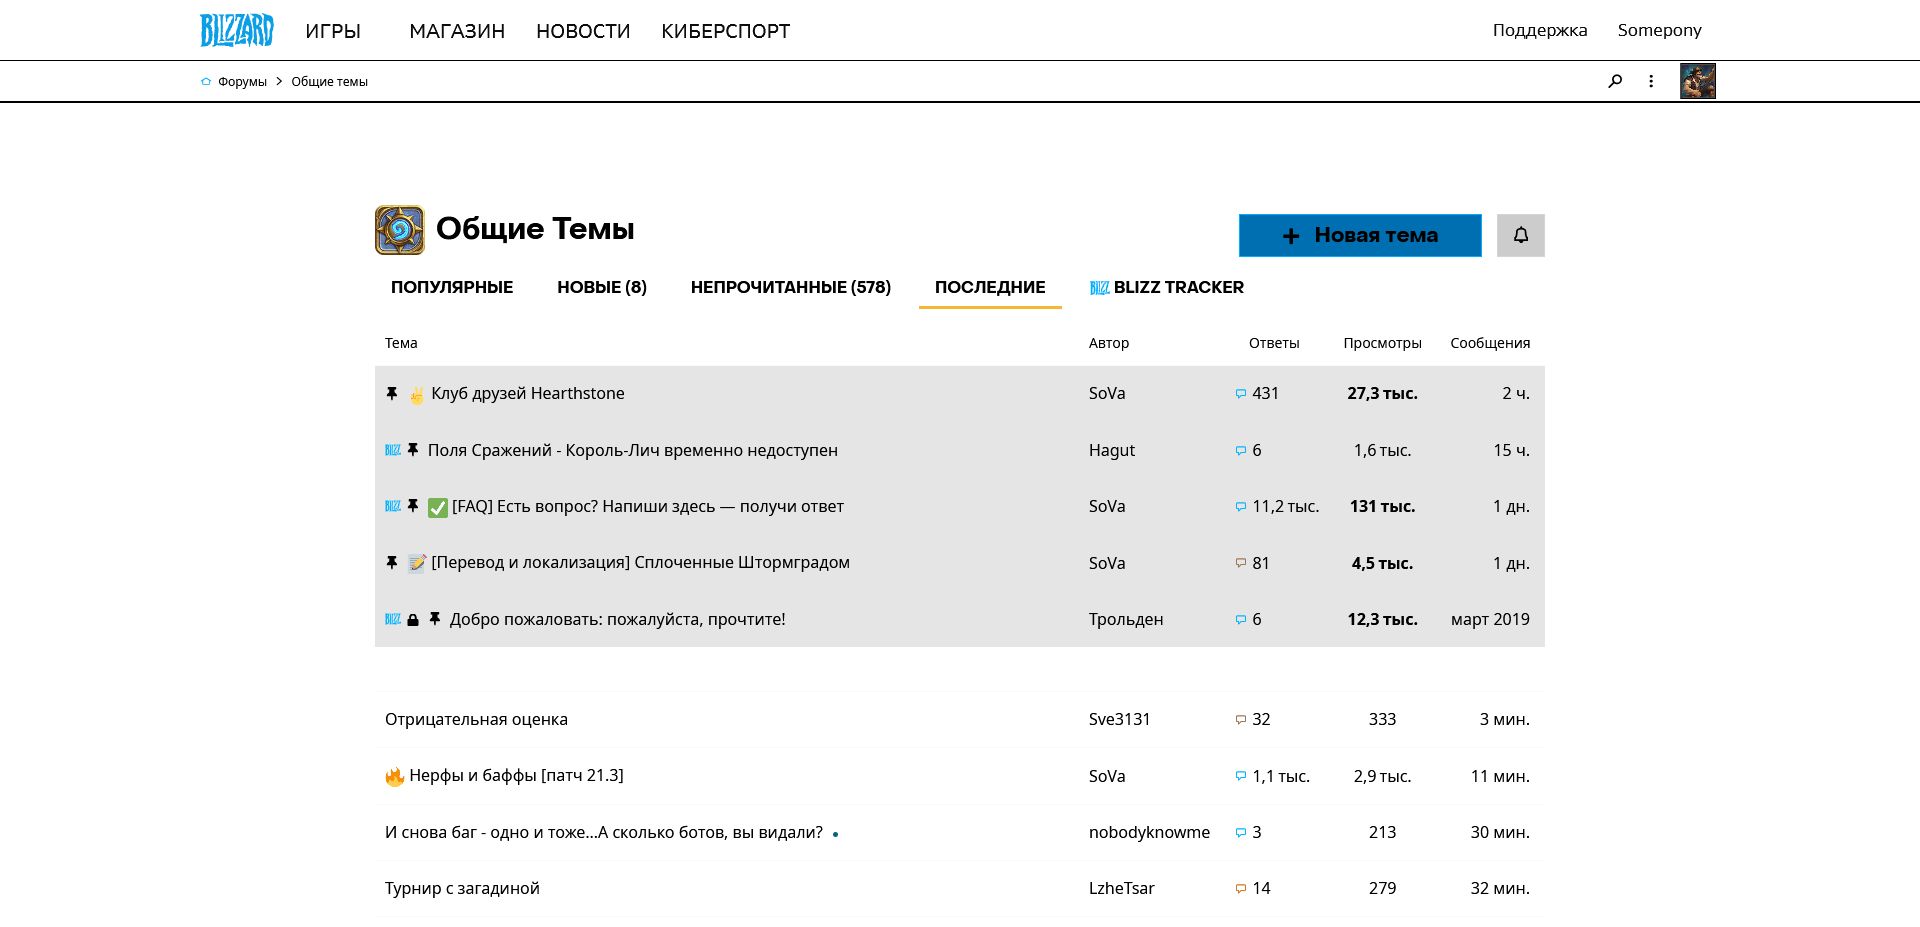The image size is (1920, 927).
Task: Click author Hagut
Action: (x=1112, y=450)
